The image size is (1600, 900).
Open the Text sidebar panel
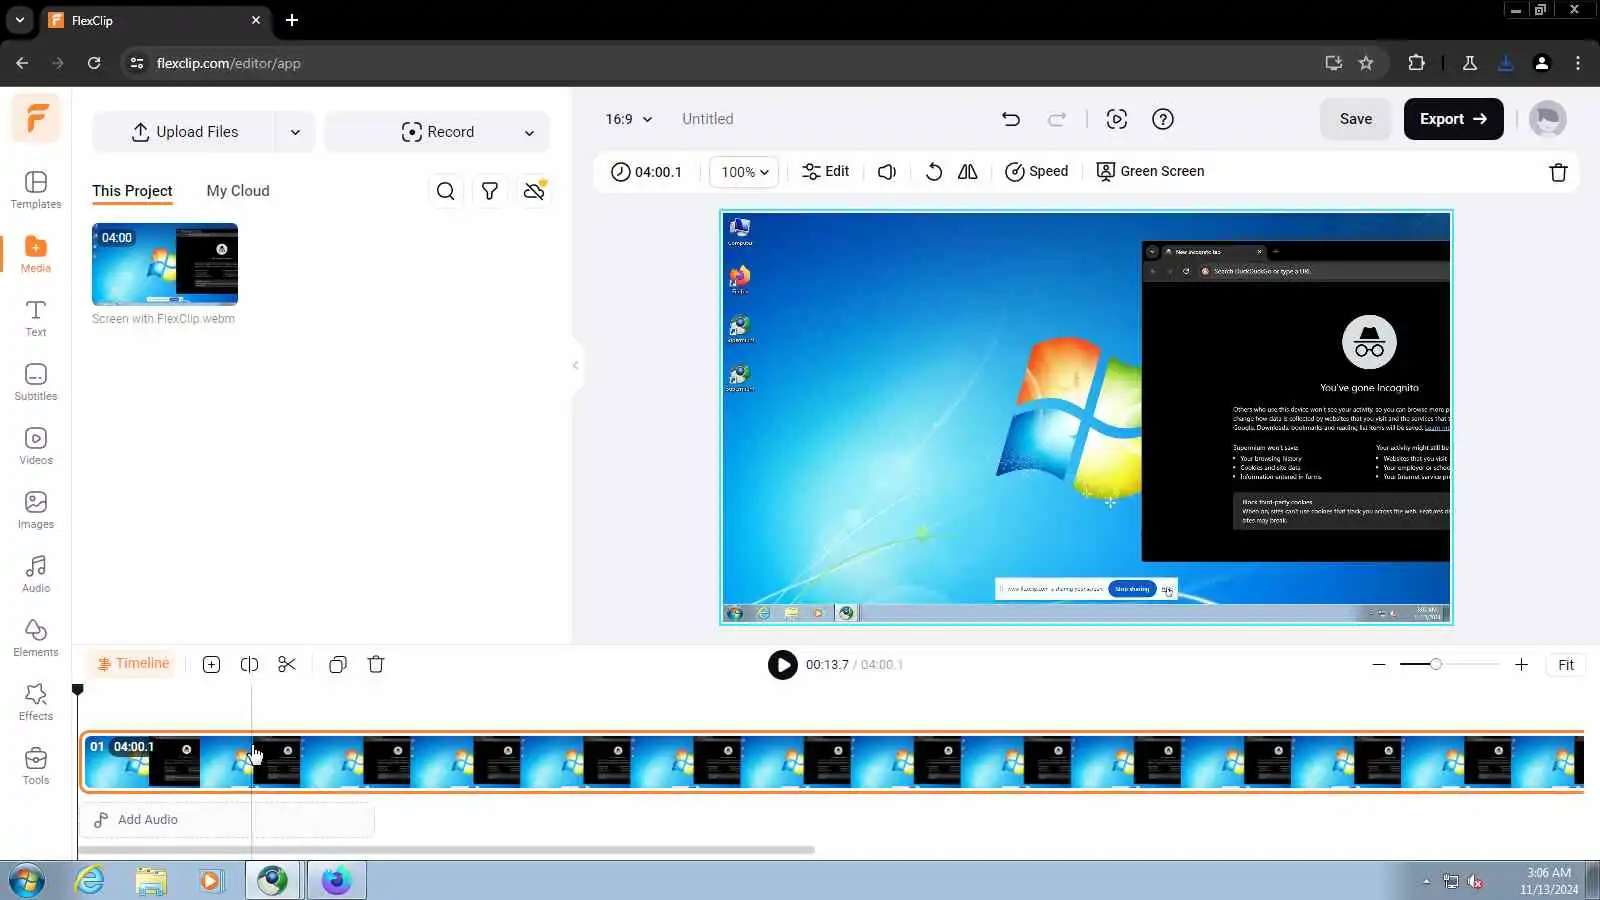(36, 317)
